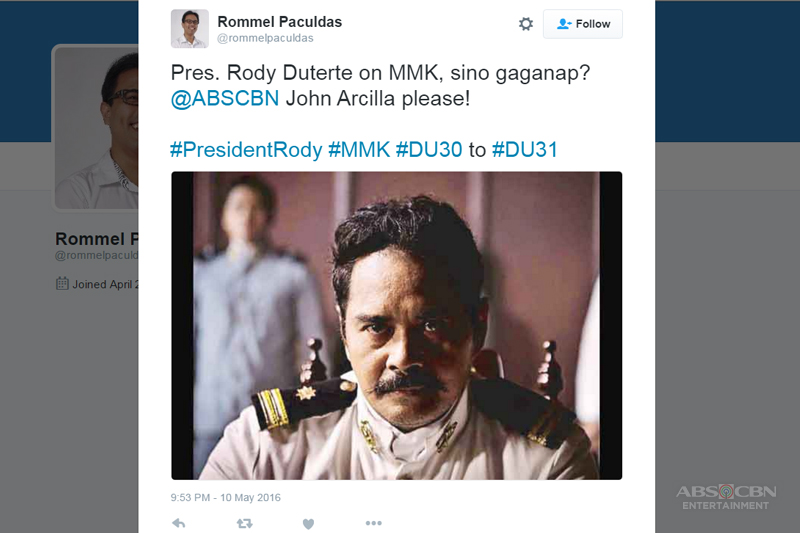
Task: Enlarge the attached photo in the tweet
Action: [x=396, y=325]
